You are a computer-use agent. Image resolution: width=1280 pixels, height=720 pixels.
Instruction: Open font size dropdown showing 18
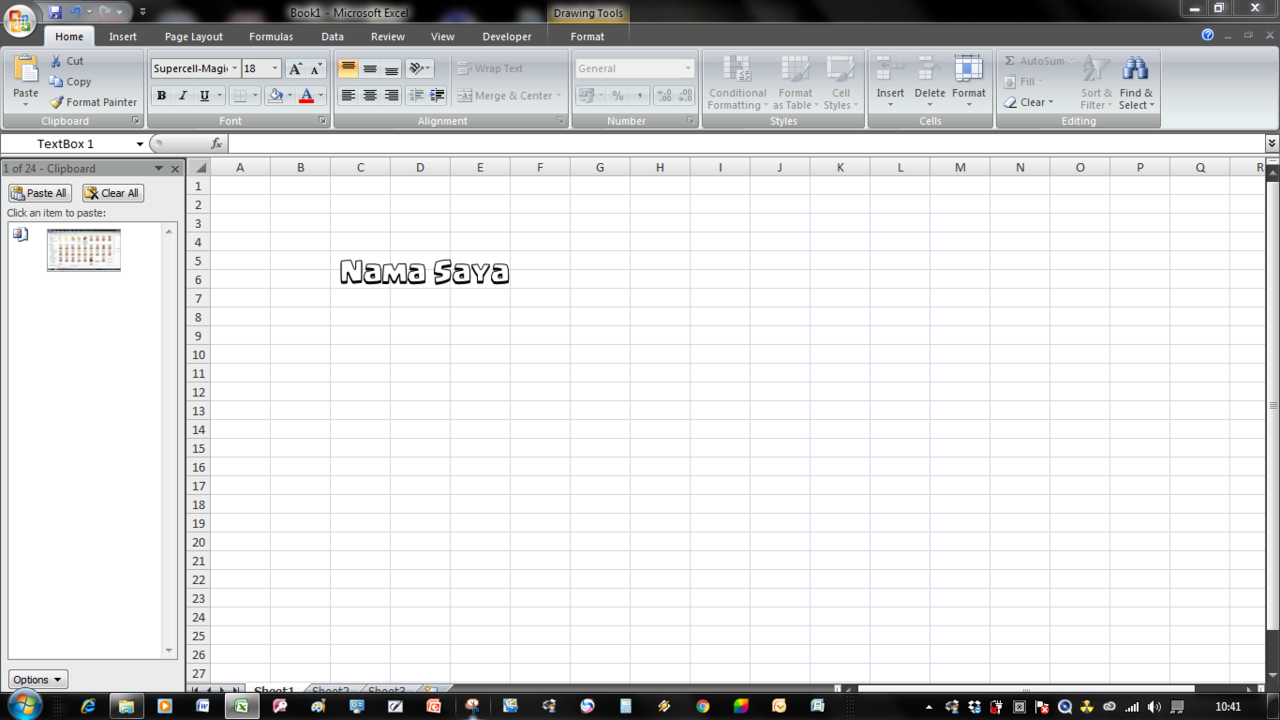click(x=275, y=69)
